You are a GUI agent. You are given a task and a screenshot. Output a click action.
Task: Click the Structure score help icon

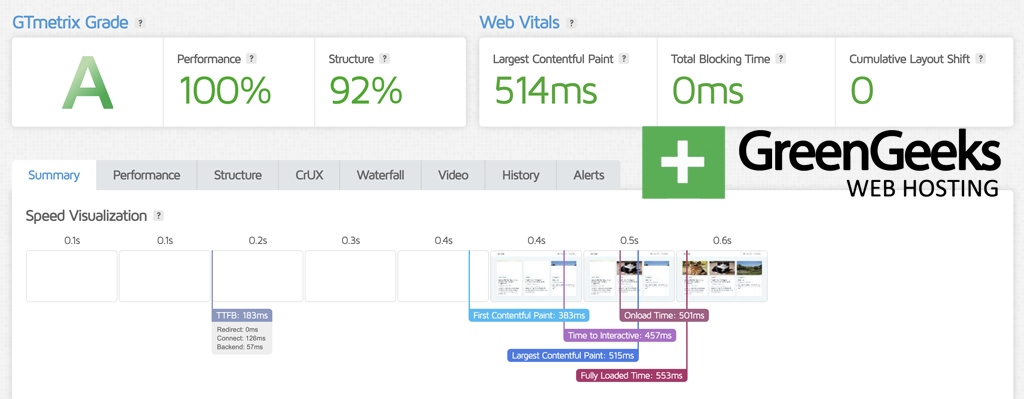[x=385, y=59]
